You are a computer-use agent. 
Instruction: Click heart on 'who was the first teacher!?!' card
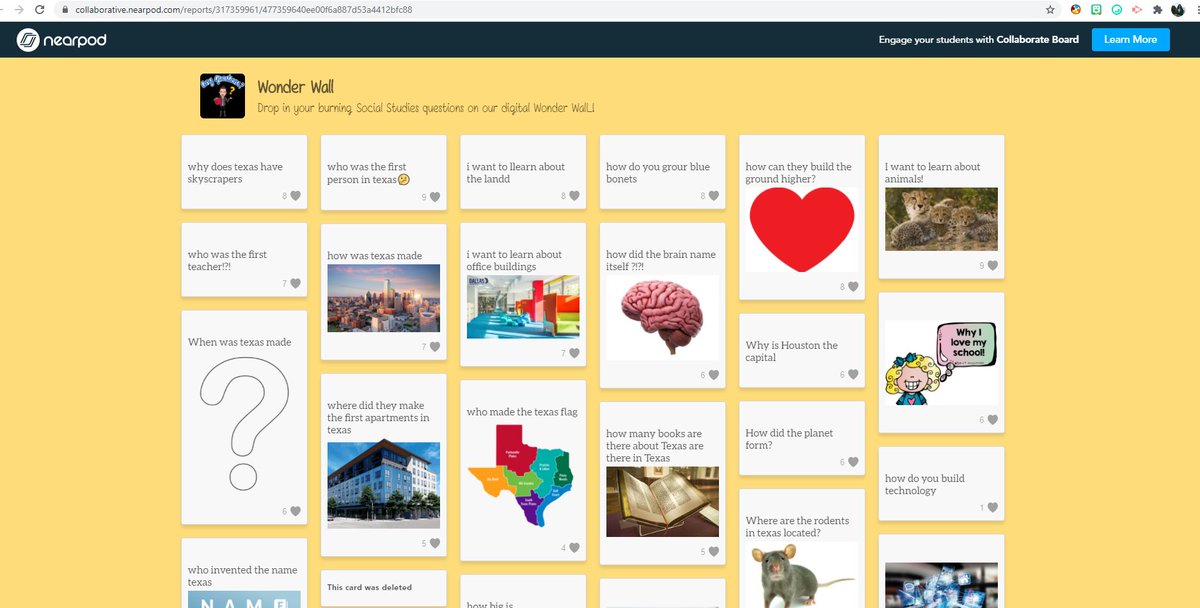tap(295, 284)
